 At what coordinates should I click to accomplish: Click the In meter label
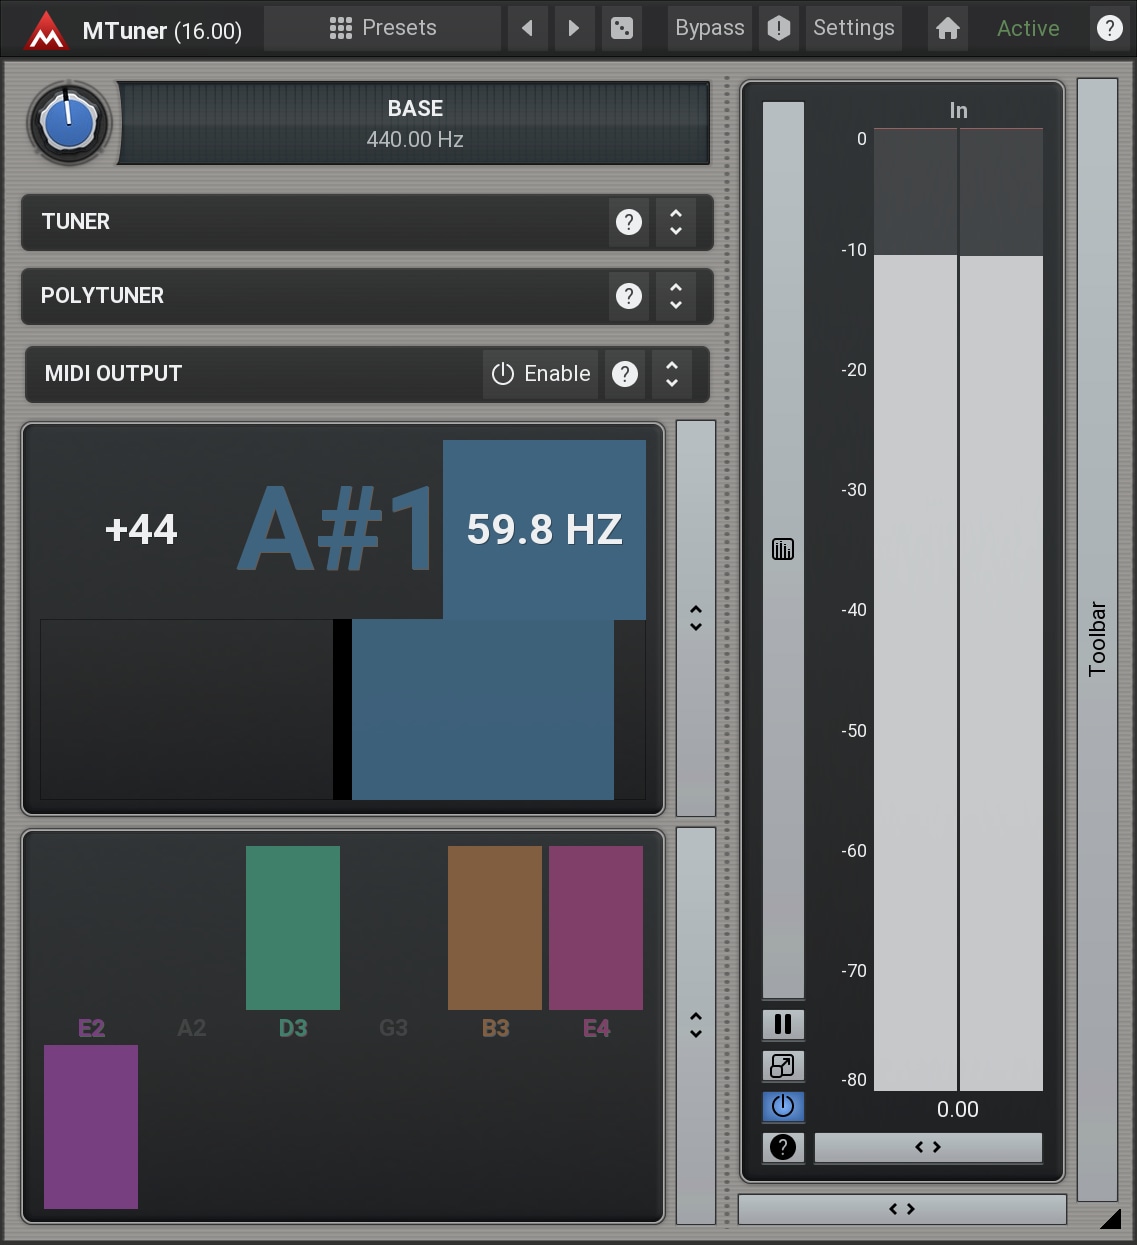point(958,110)
